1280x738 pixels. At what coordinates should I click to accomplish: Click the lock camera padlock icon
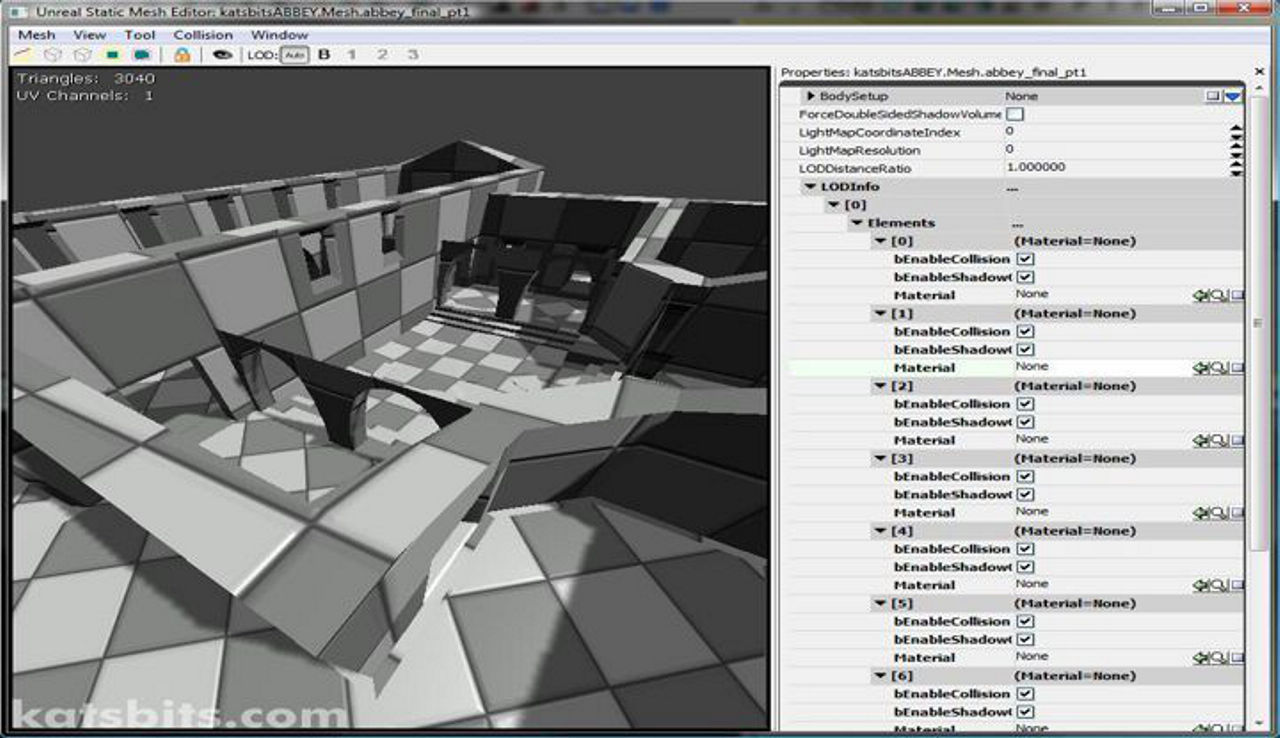182,55
